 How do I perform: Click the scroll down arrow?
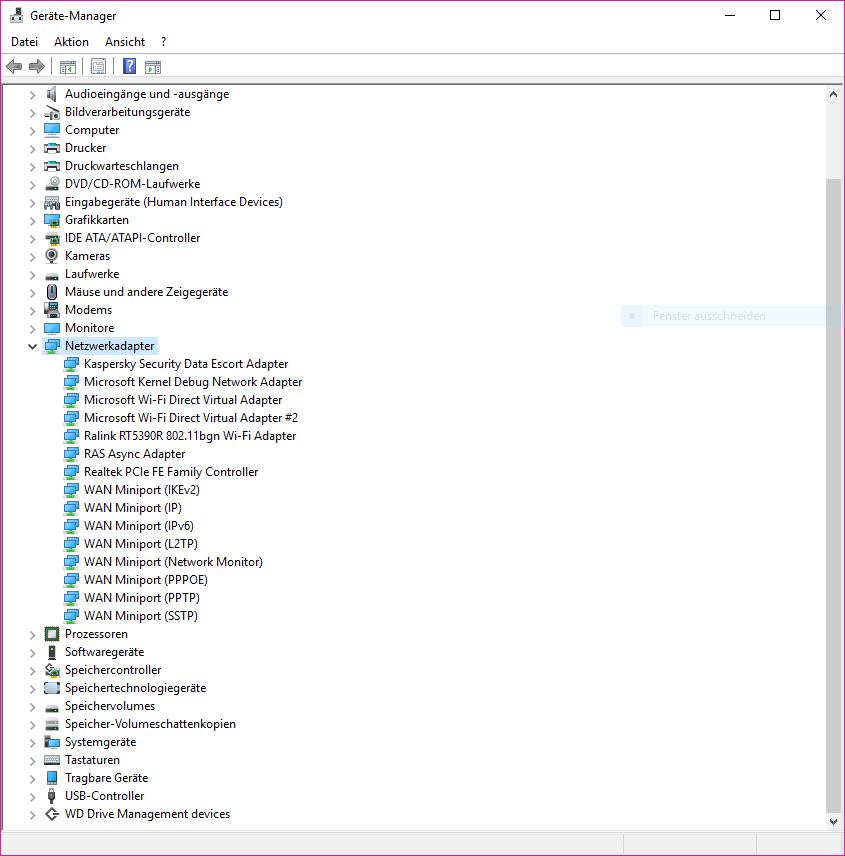(833, 822)
